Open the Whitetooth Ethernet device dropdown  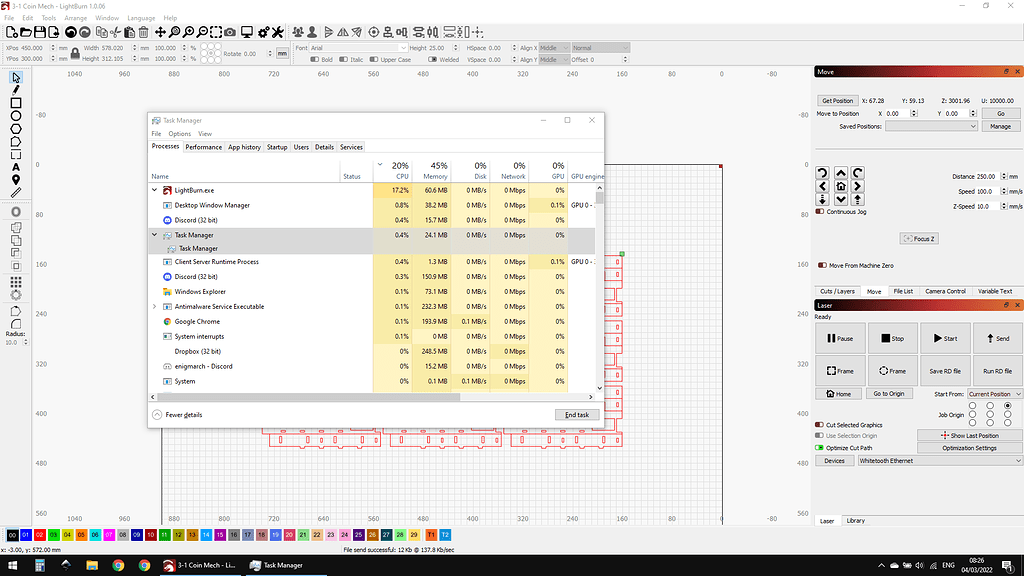[x=939, y=461]
